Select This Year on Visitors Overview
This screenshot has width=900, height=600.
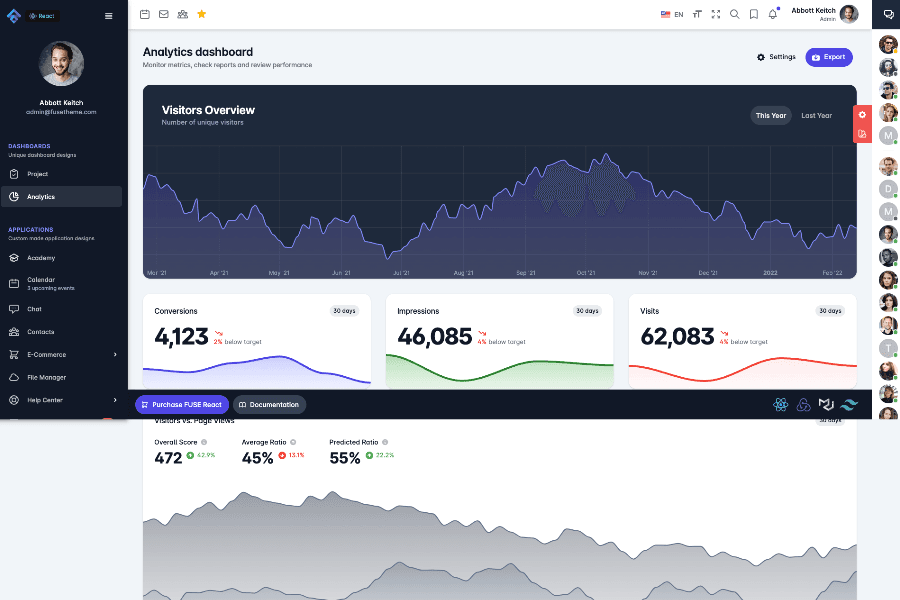[x=770, y=115]
